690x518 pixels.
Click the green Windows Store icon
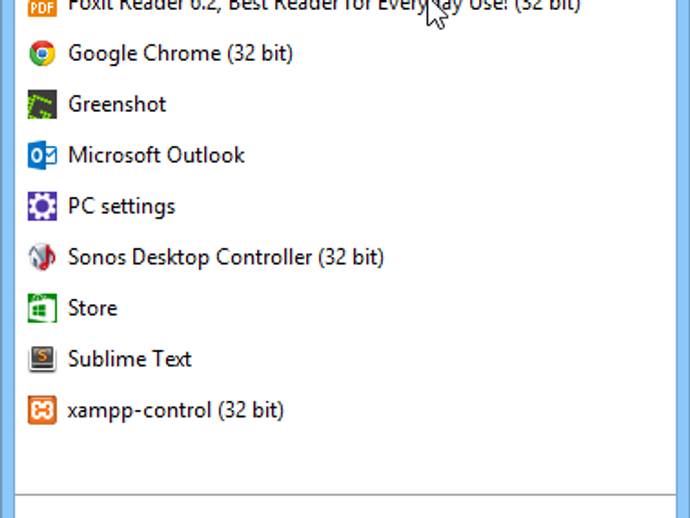pyautogui.click(x=42, y=309)
